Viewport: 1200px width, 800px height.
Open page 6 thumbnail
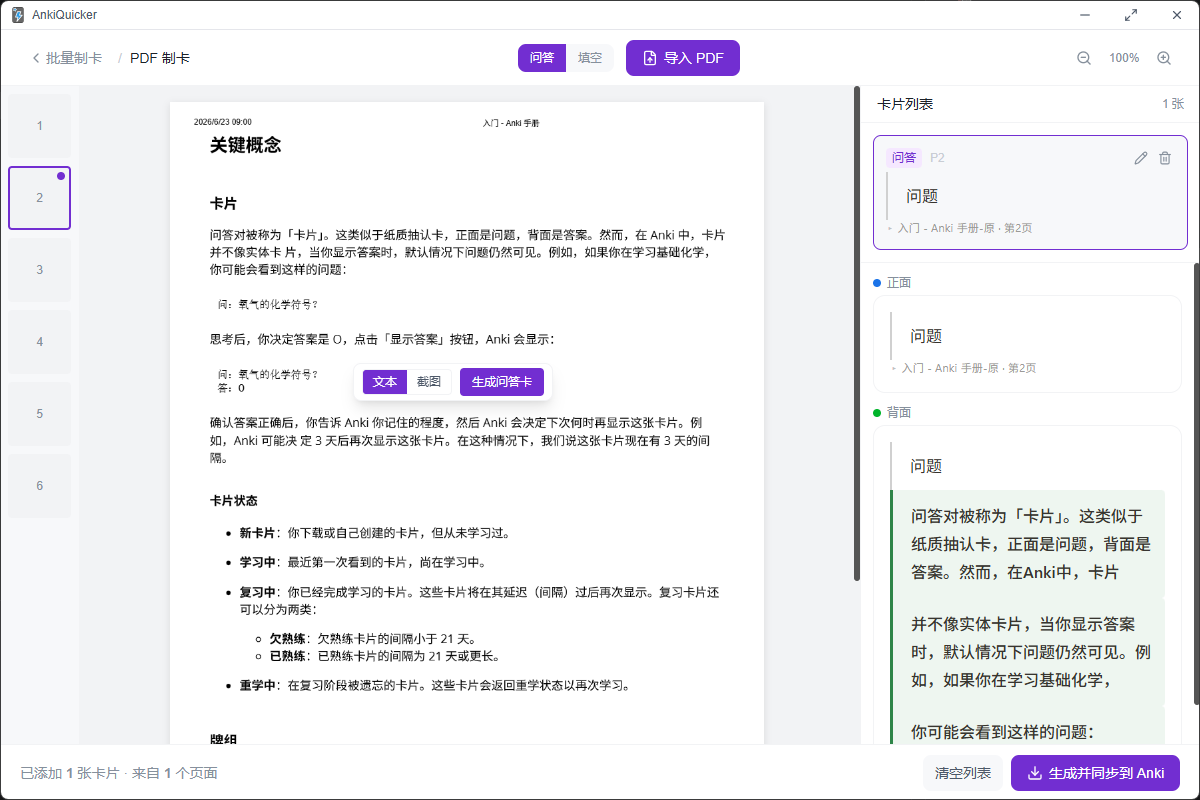40,486
